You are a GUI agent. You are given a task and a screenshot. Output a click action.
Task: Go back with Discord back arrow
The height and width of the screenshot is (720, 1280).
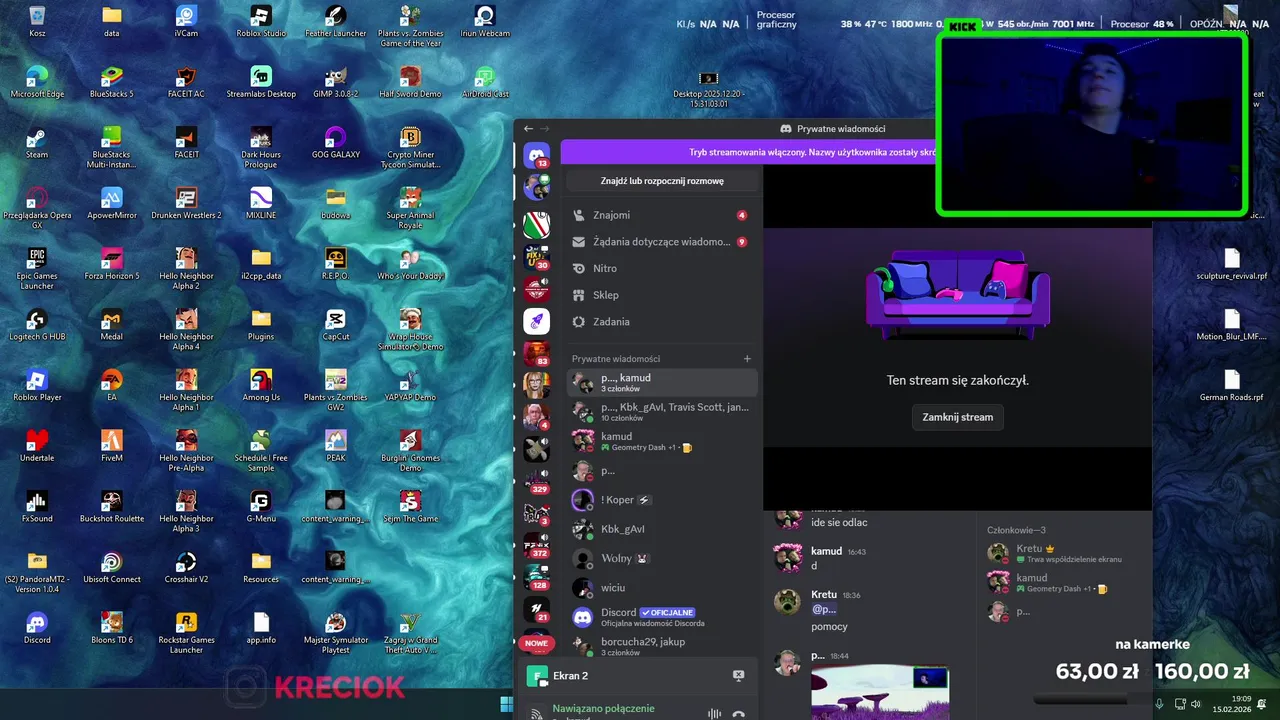(528, 129)
